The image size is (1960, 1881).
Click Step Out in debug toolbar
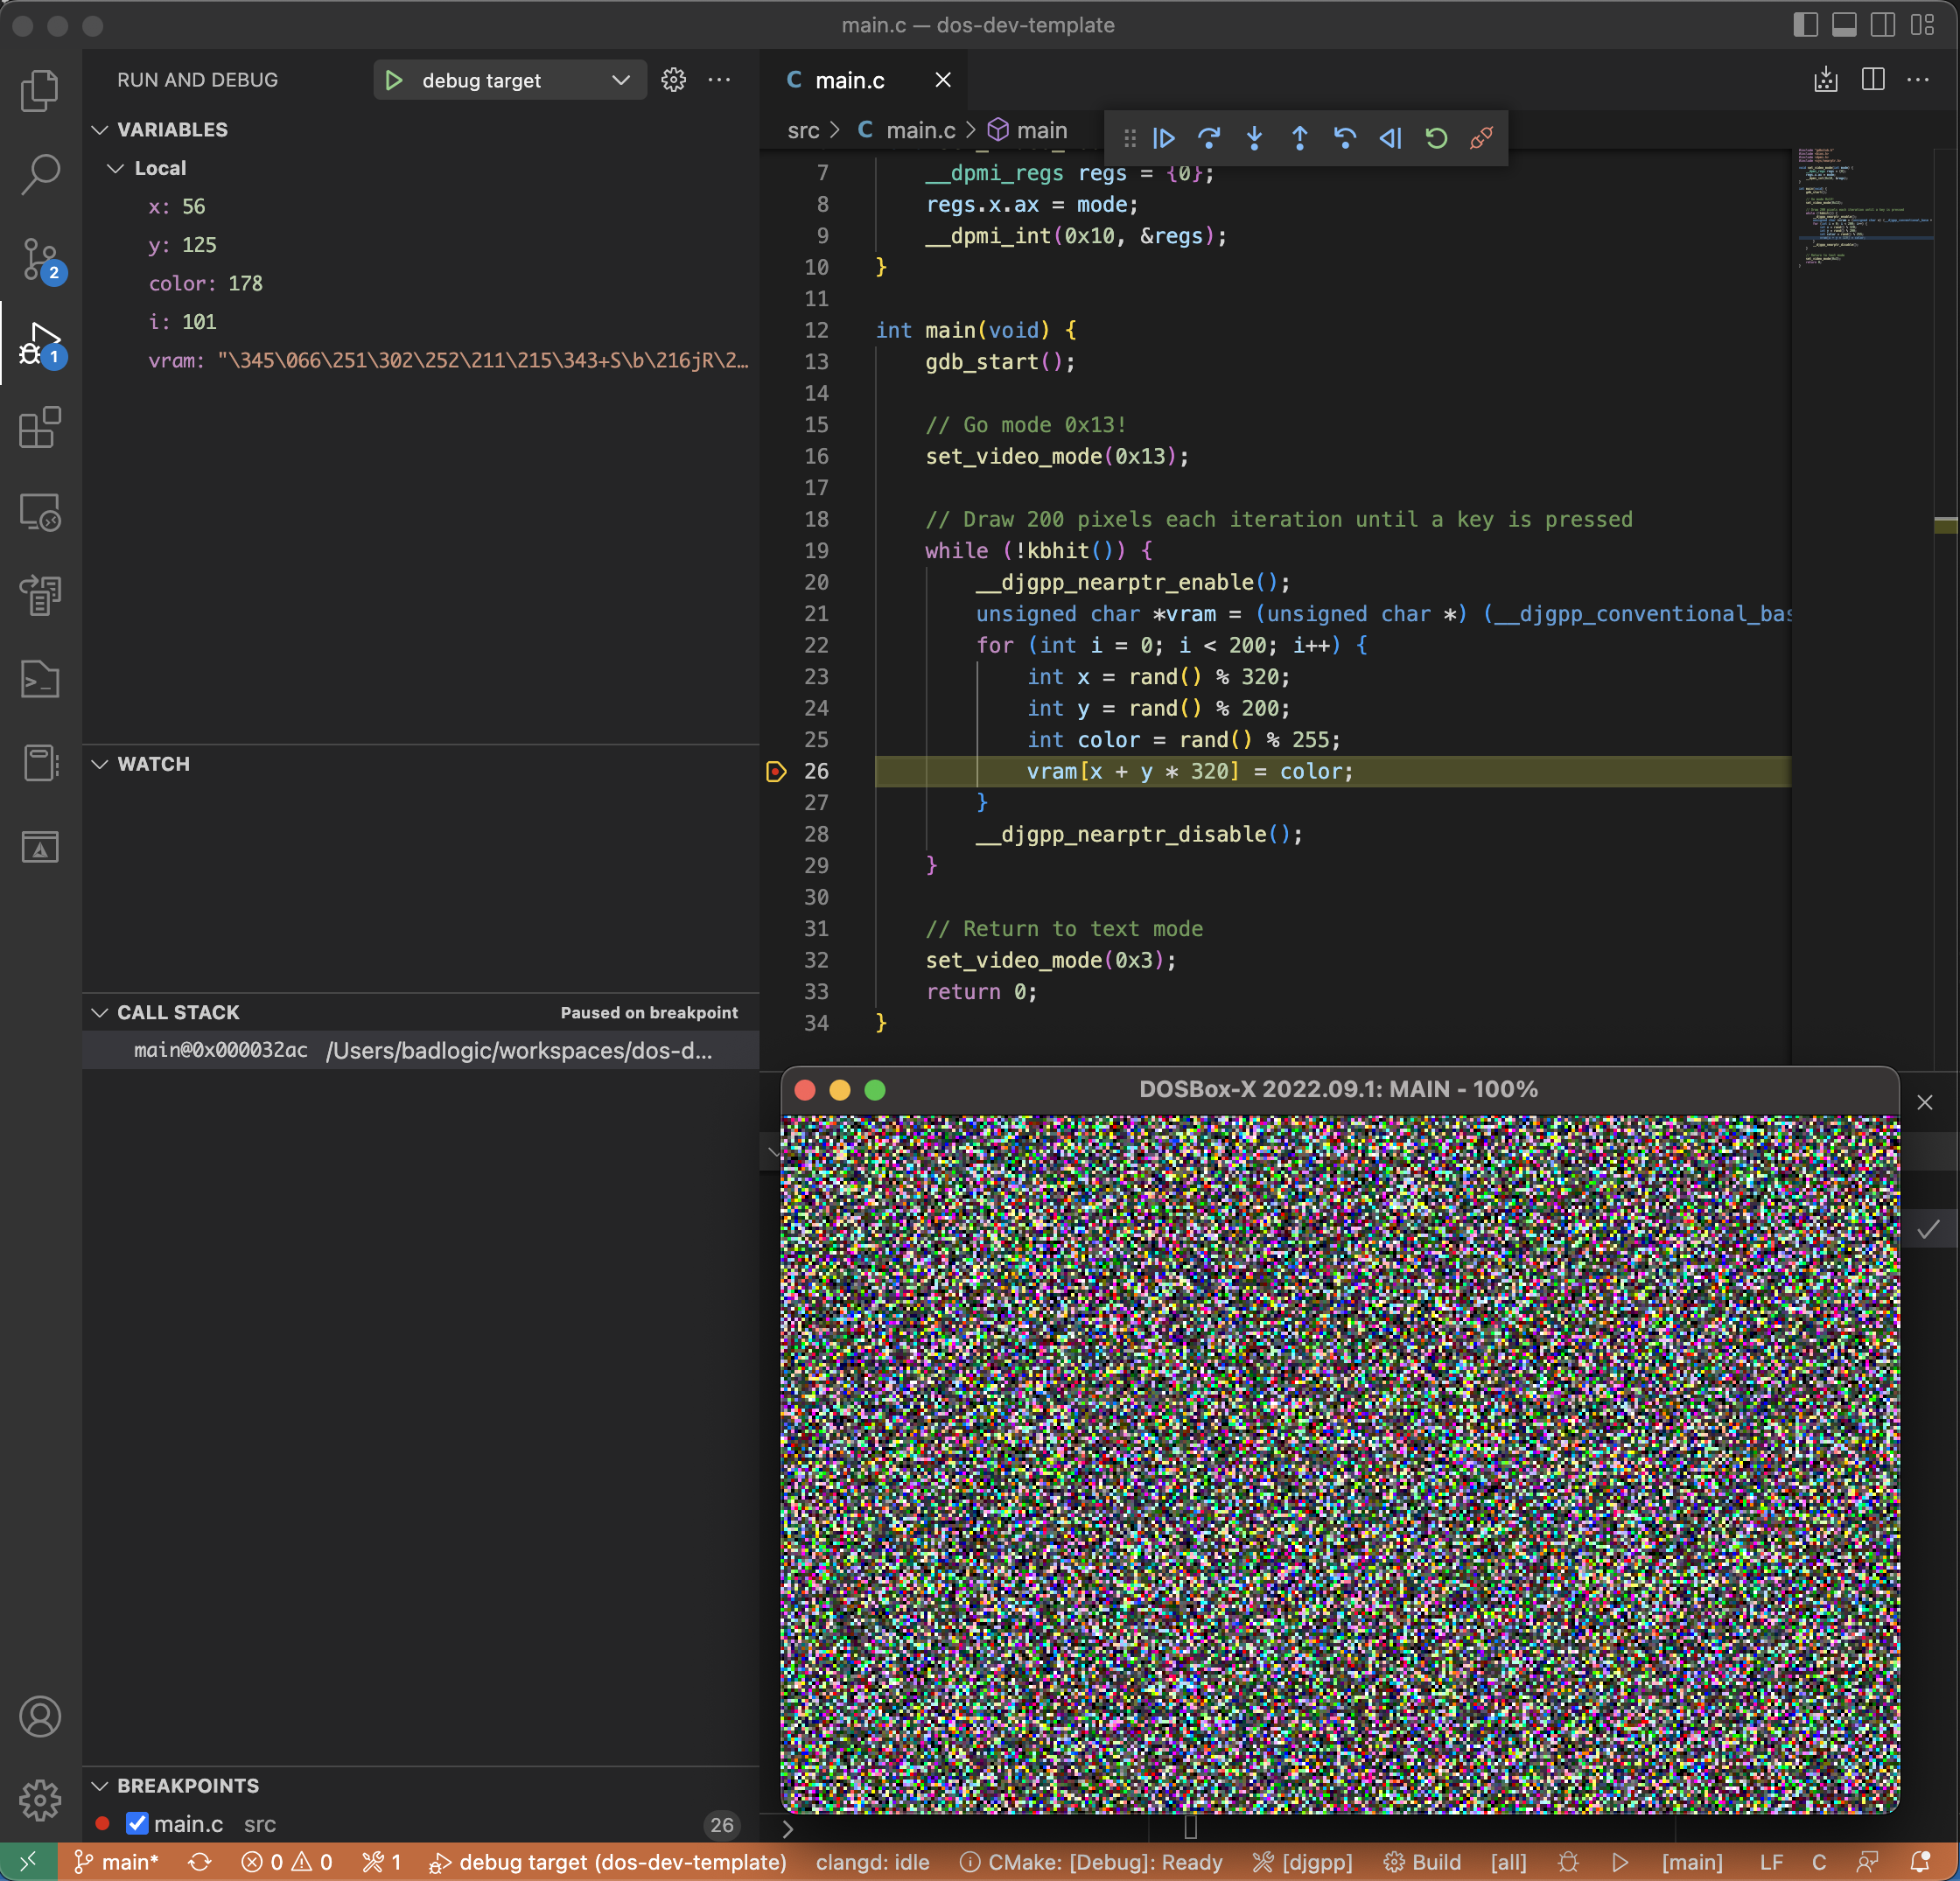pyautogui.click(x=1299, y=138)
